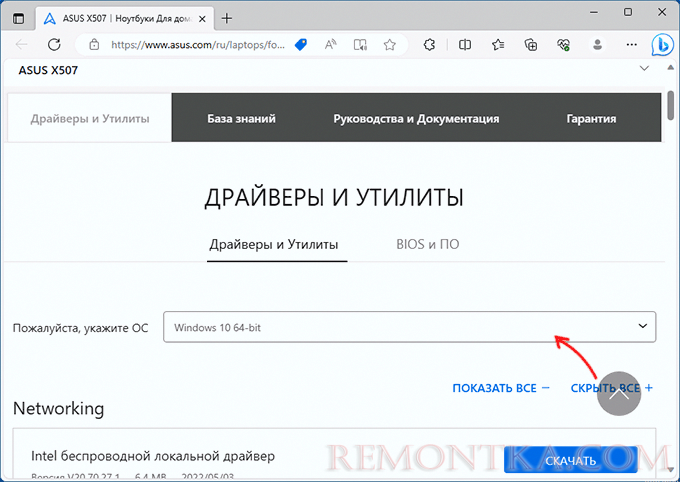View site information via the lock icon
The width and height of the screenshot is (680, 482).
(94, 44)
